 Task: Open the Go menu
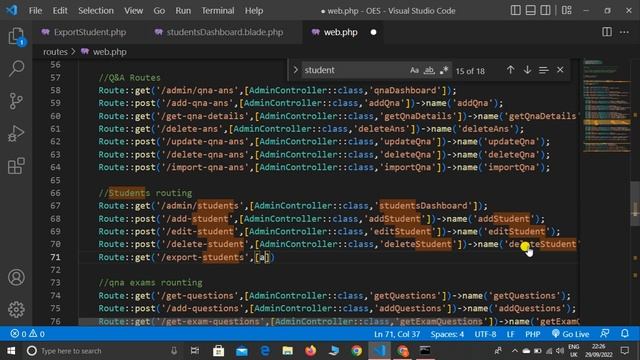(159, 11)
